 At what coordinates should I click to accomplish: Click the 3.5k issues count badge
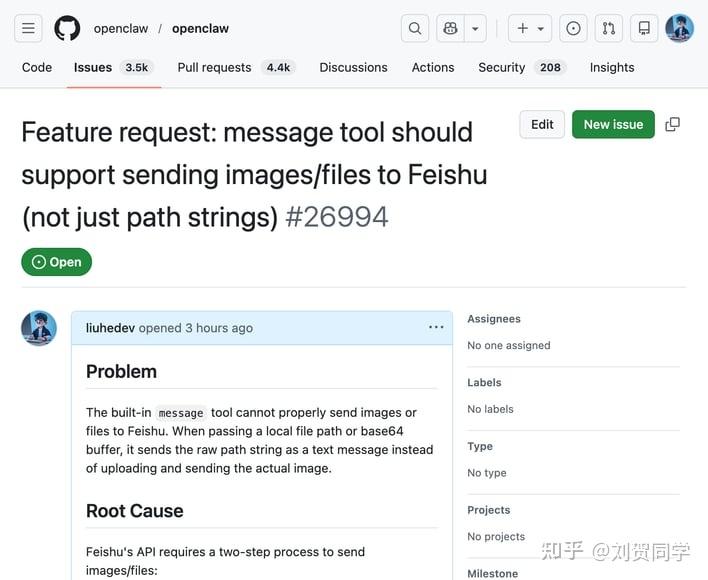(136, 67)
